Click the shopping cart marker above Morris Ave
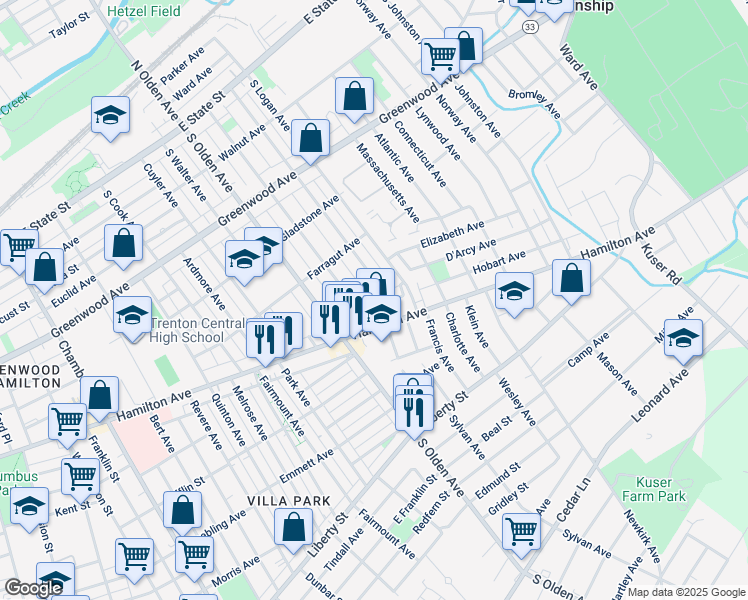The width and height of the screenshot is (748, 600). point(194,555)
